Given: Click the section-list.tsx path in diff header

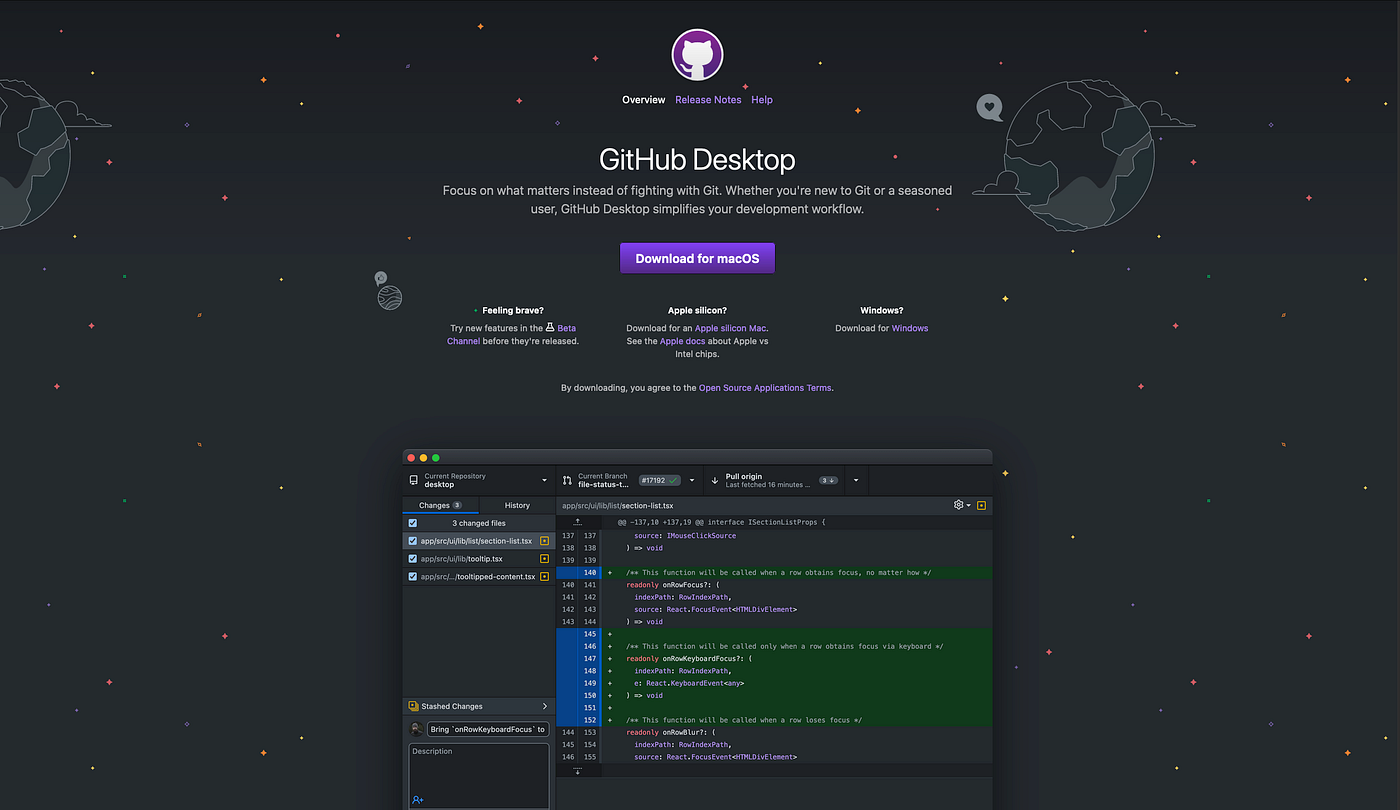Looking at the screenshot, I should [x=618, y=506].
